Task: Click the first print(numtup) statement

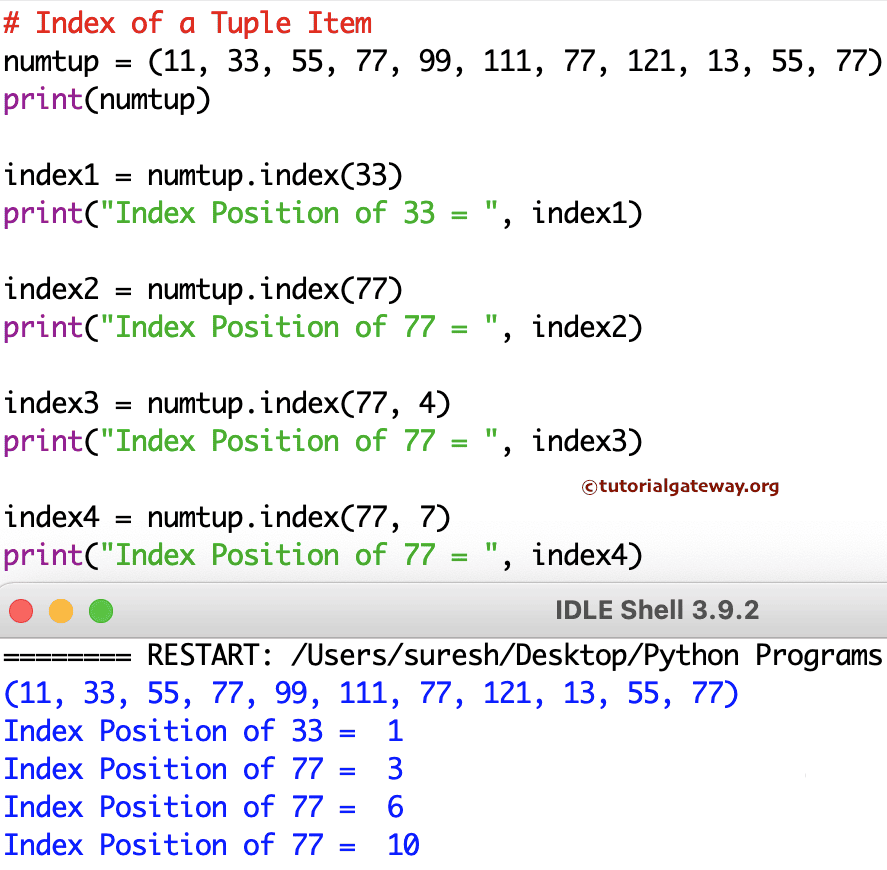Action: click(x=110, y=99)
